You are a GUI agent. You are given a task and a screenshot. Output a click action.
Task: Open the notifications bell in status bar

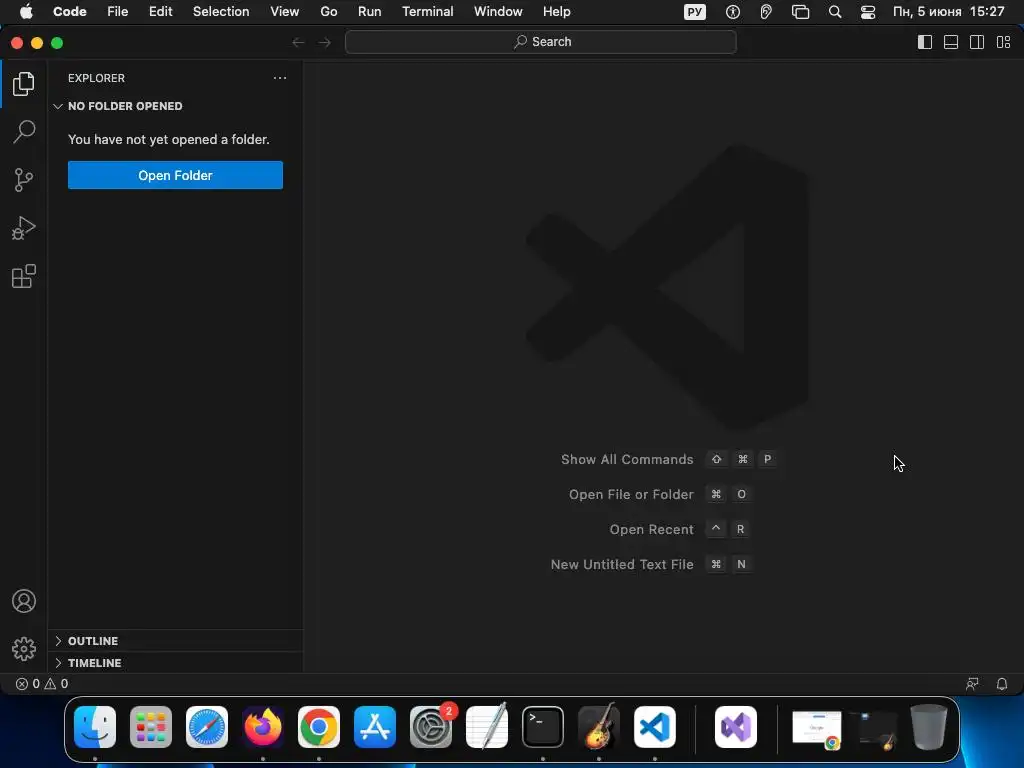[1002, 684]
